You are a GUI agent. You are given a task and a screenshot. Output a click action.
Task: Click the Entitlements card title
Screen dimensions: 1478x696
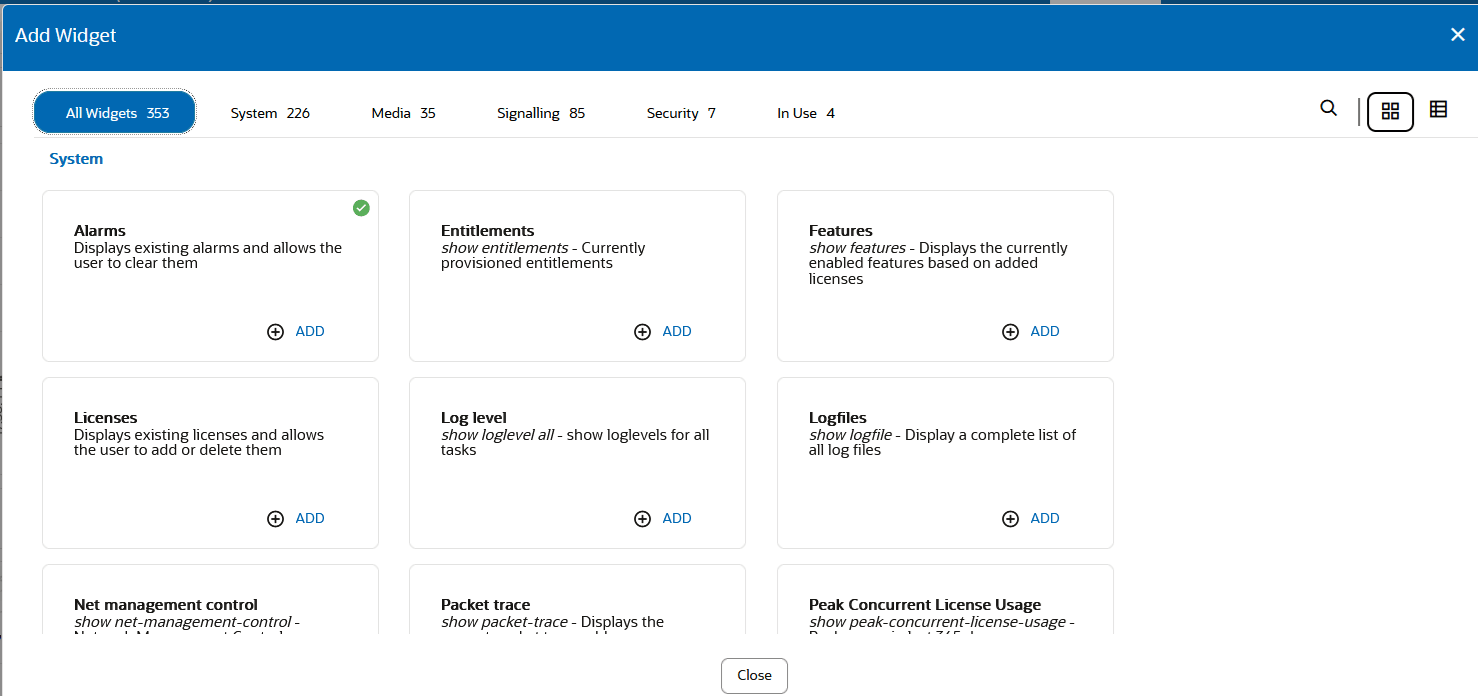[488, 231]
